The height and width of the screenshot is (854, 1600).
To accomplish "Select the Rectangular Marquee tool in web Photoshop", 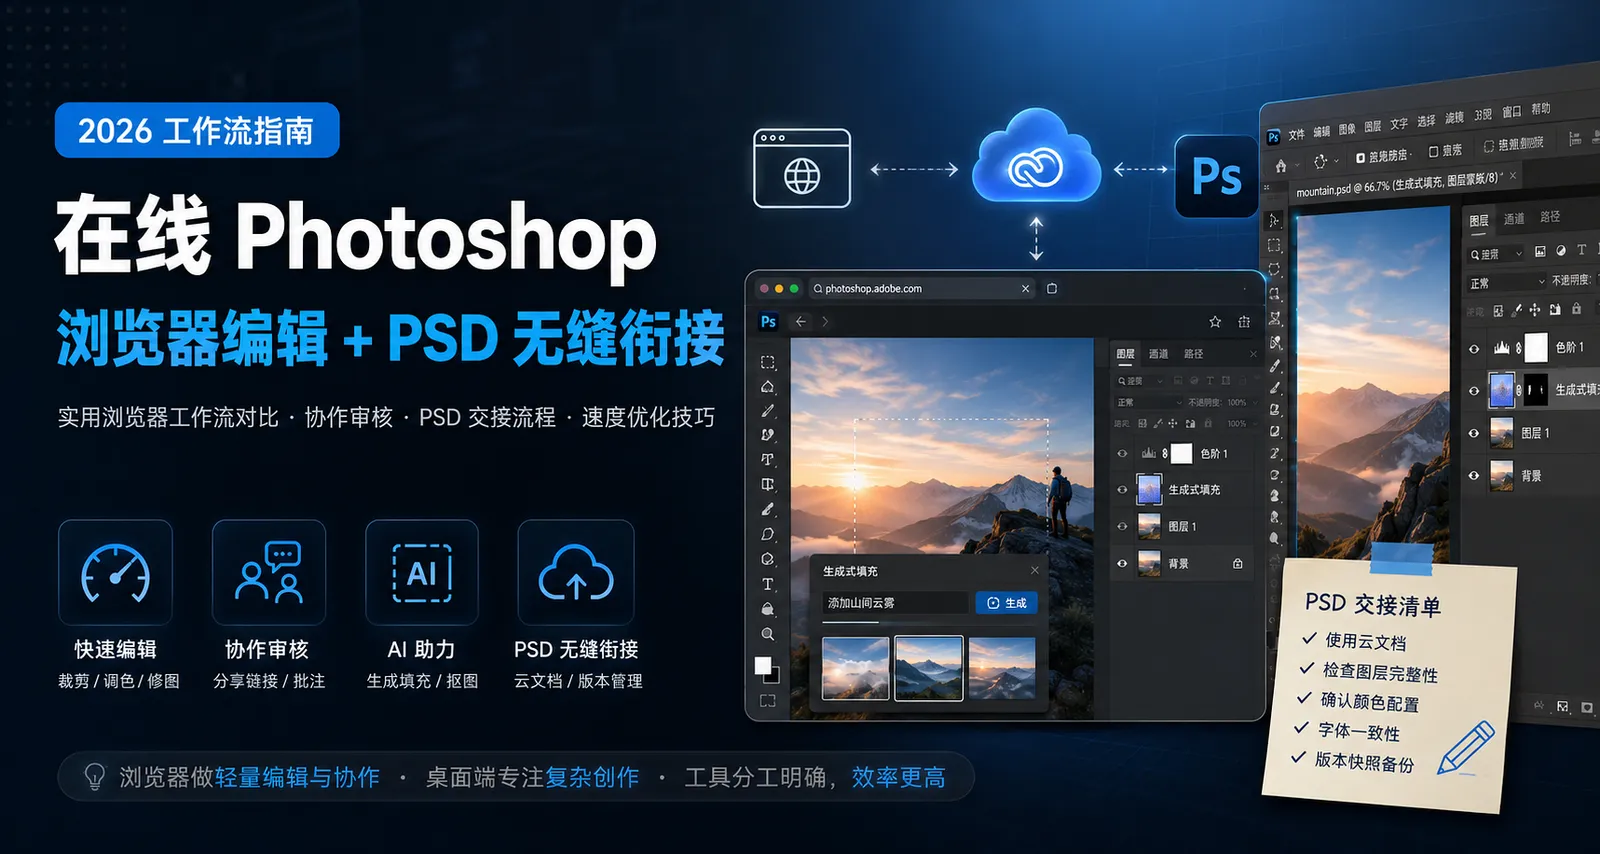I will pos(768,362).
